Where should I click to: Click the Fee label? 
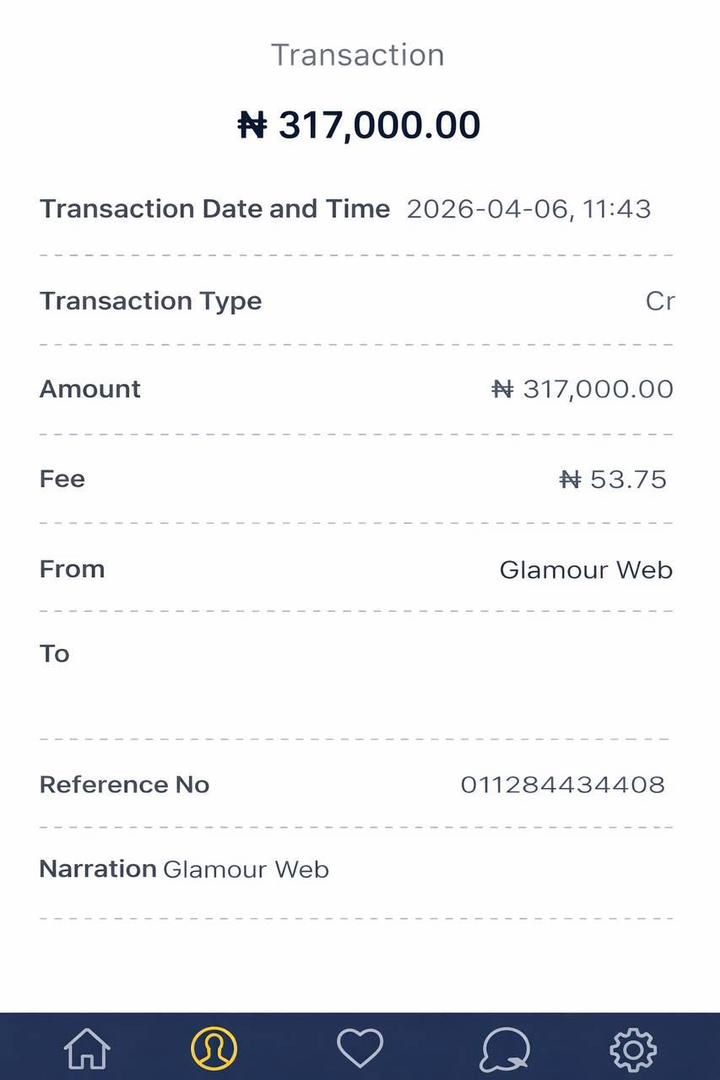(62, 479)
